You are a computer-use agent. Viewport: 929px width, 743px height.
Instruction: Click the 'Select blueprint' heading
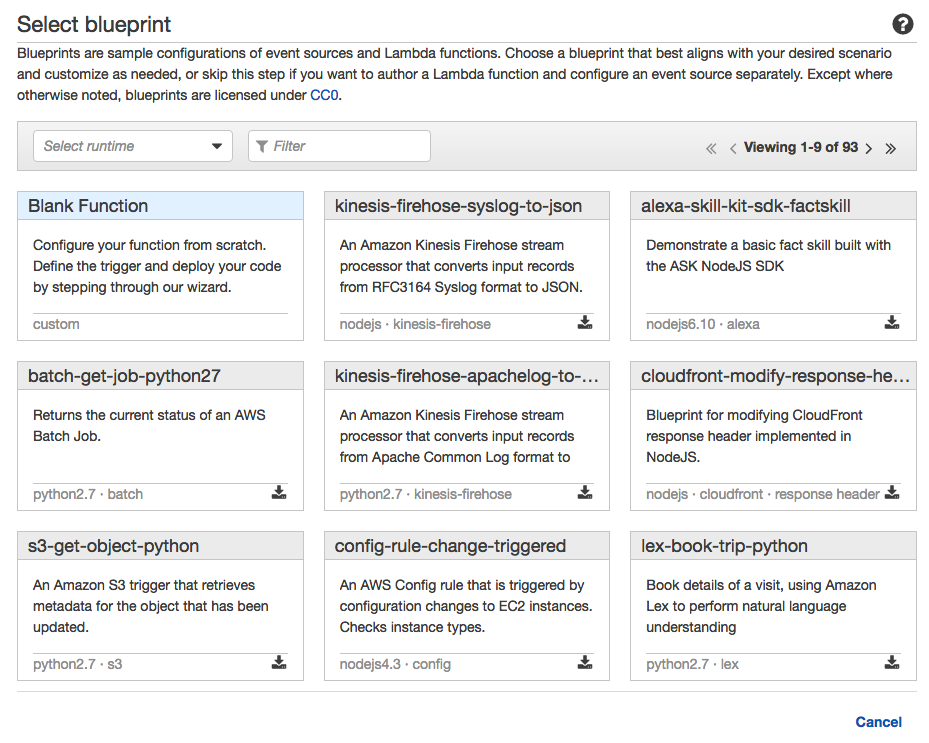[x=94, y=24]
